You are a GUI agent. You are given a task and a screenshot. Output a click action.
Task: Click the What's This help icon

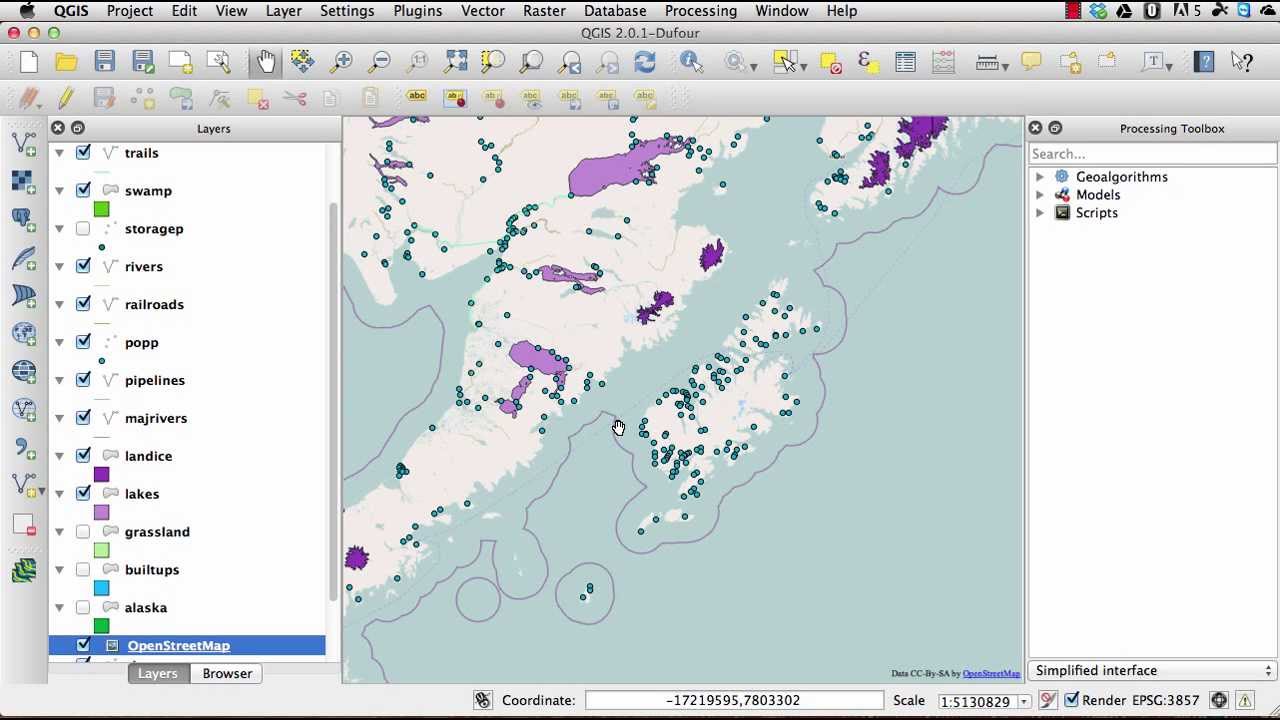point(1242,62)
